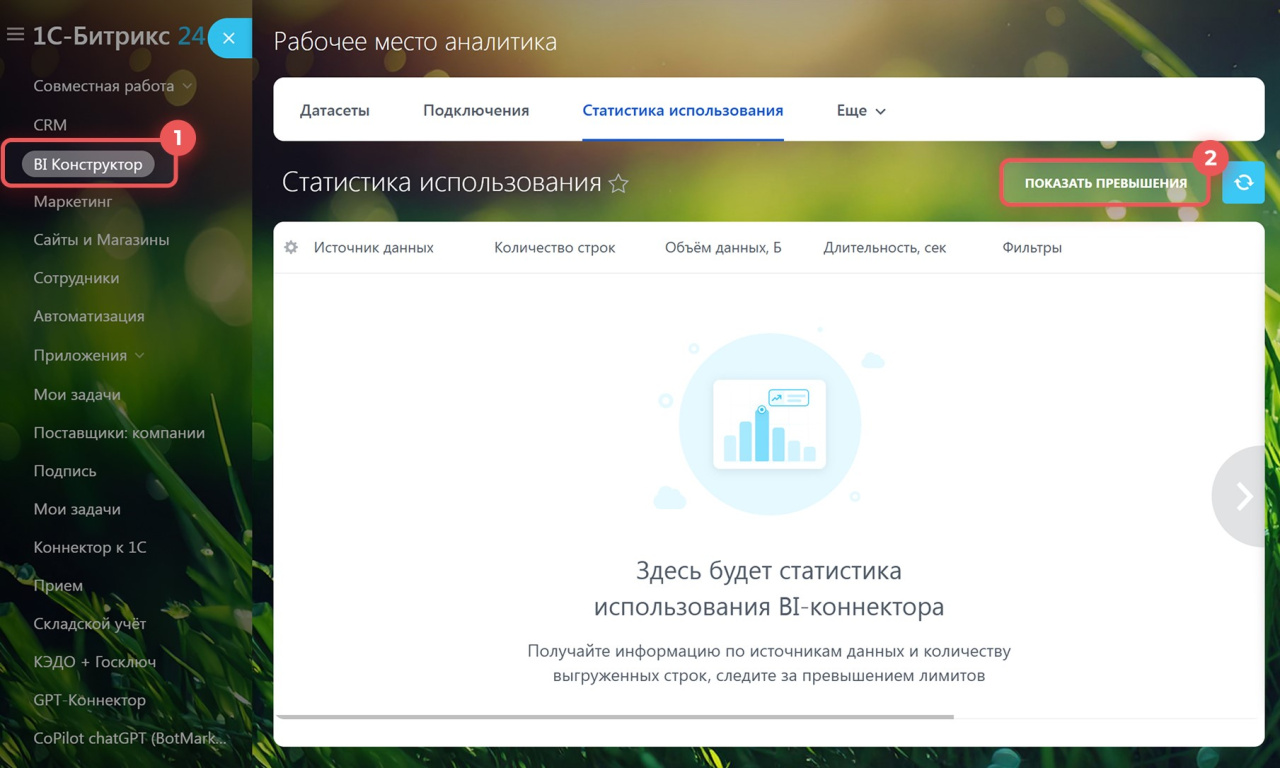The width and height of the screenshot is (1280, 768).
Task: Open Автоматизация in the sidebar
Action: (x=89, y=316)
